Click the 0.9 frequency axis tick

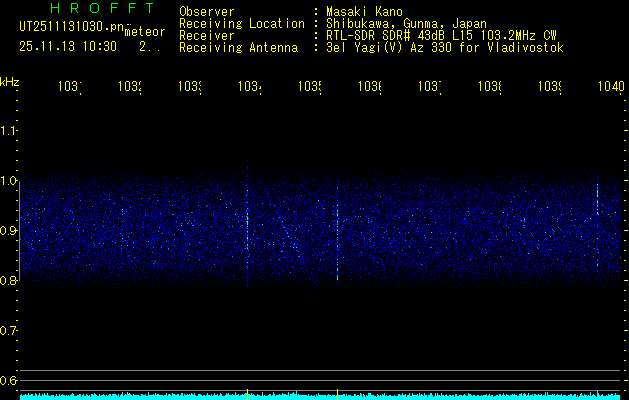point(9,231)
